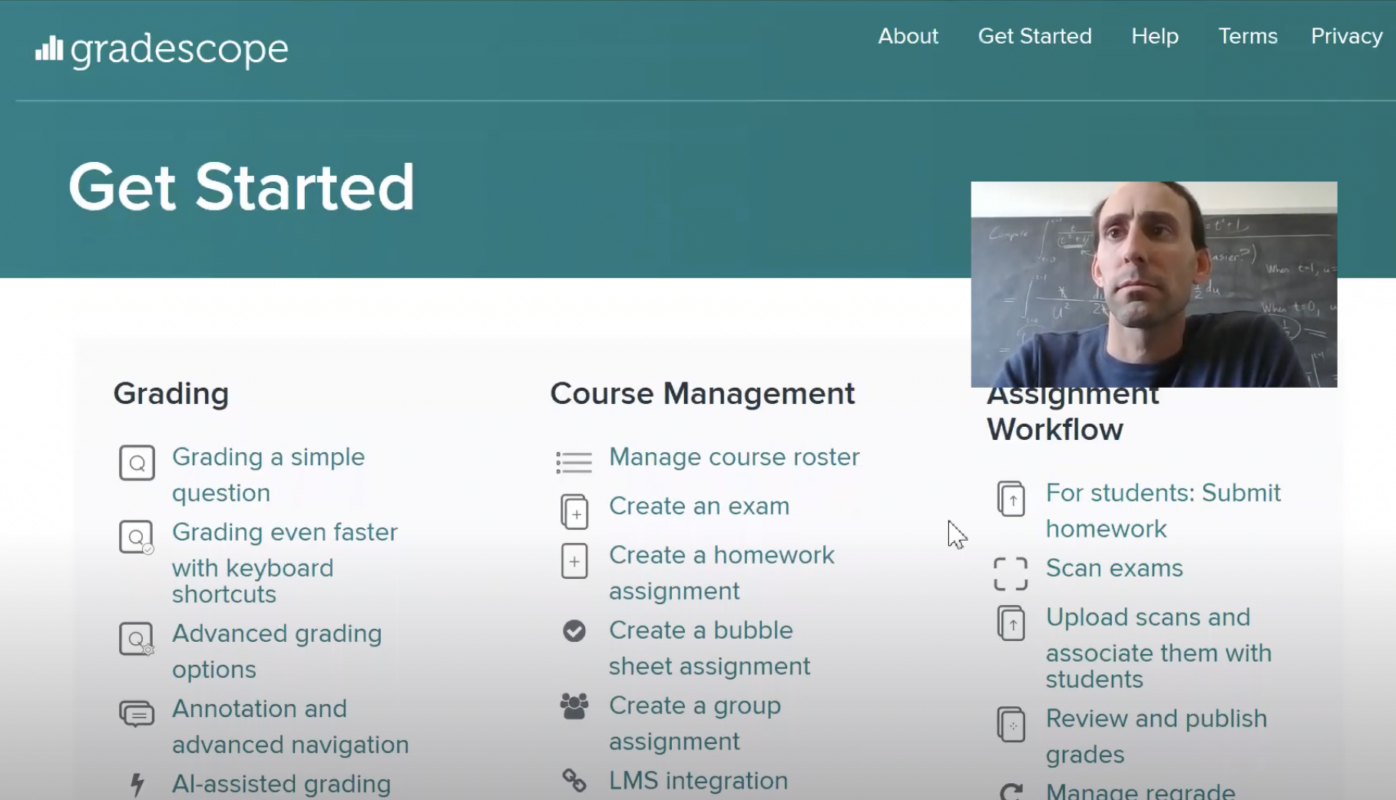The image size is (1396, 800).
Task: Click the list icon beside Manage course roster
Action: 574,461
